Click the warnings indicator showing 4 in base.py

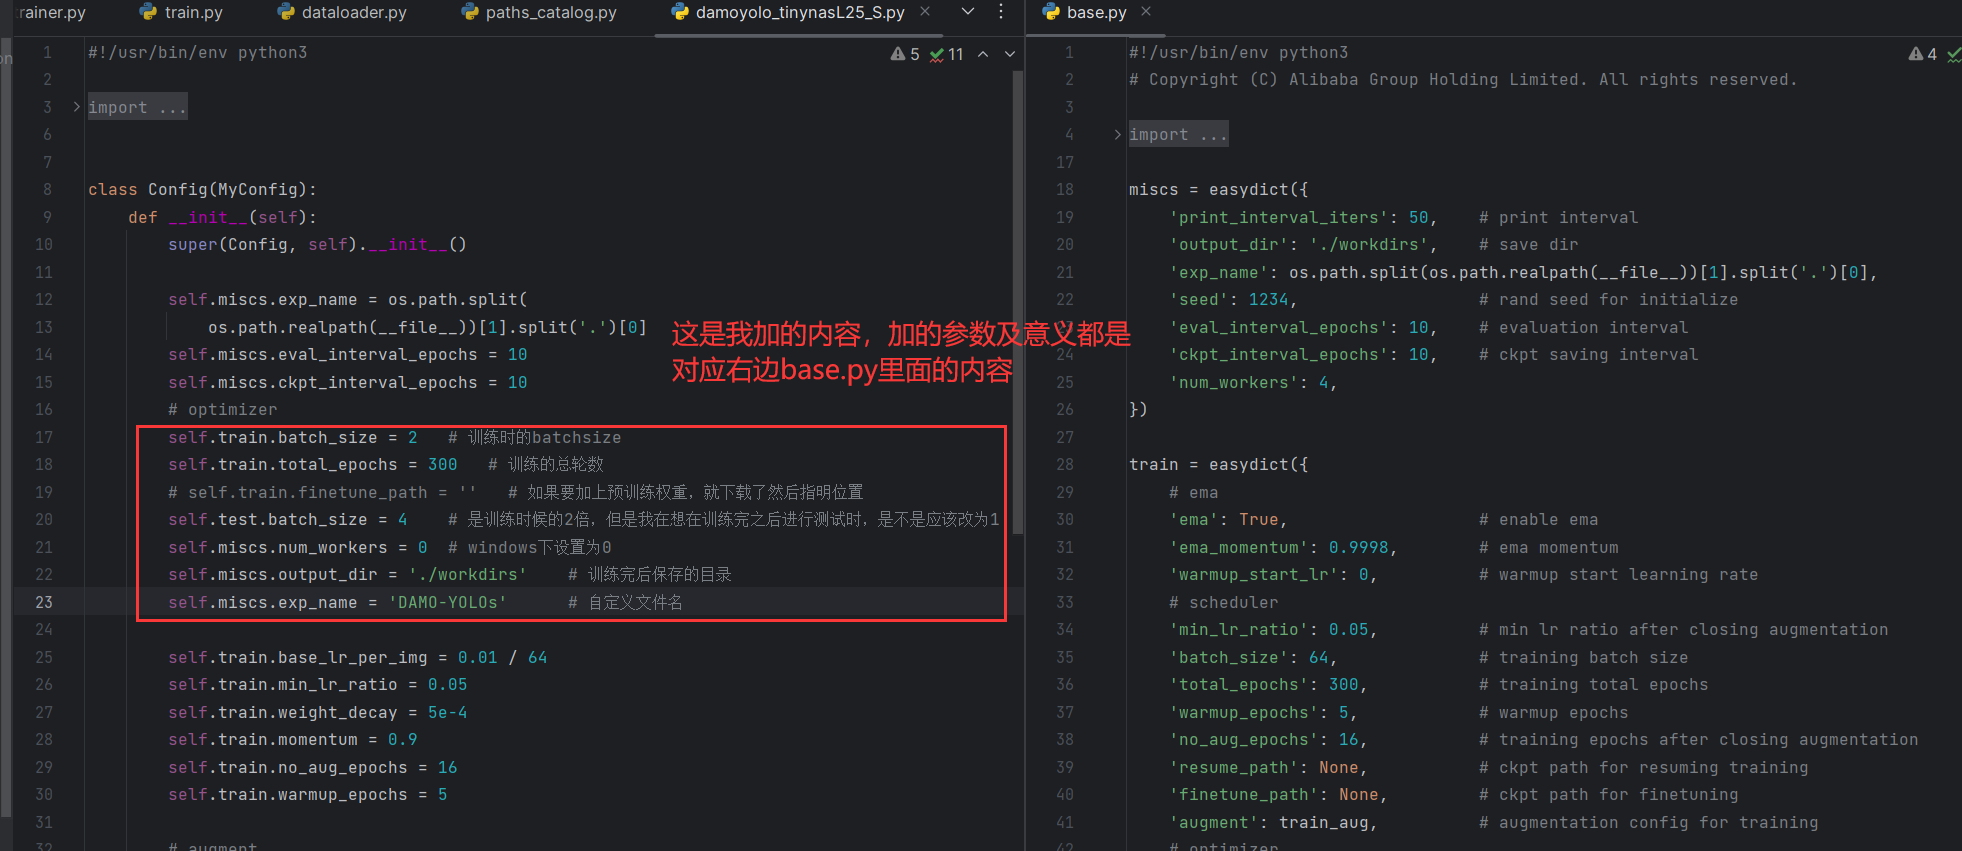pyautogui.click(x=1922, y=54)
